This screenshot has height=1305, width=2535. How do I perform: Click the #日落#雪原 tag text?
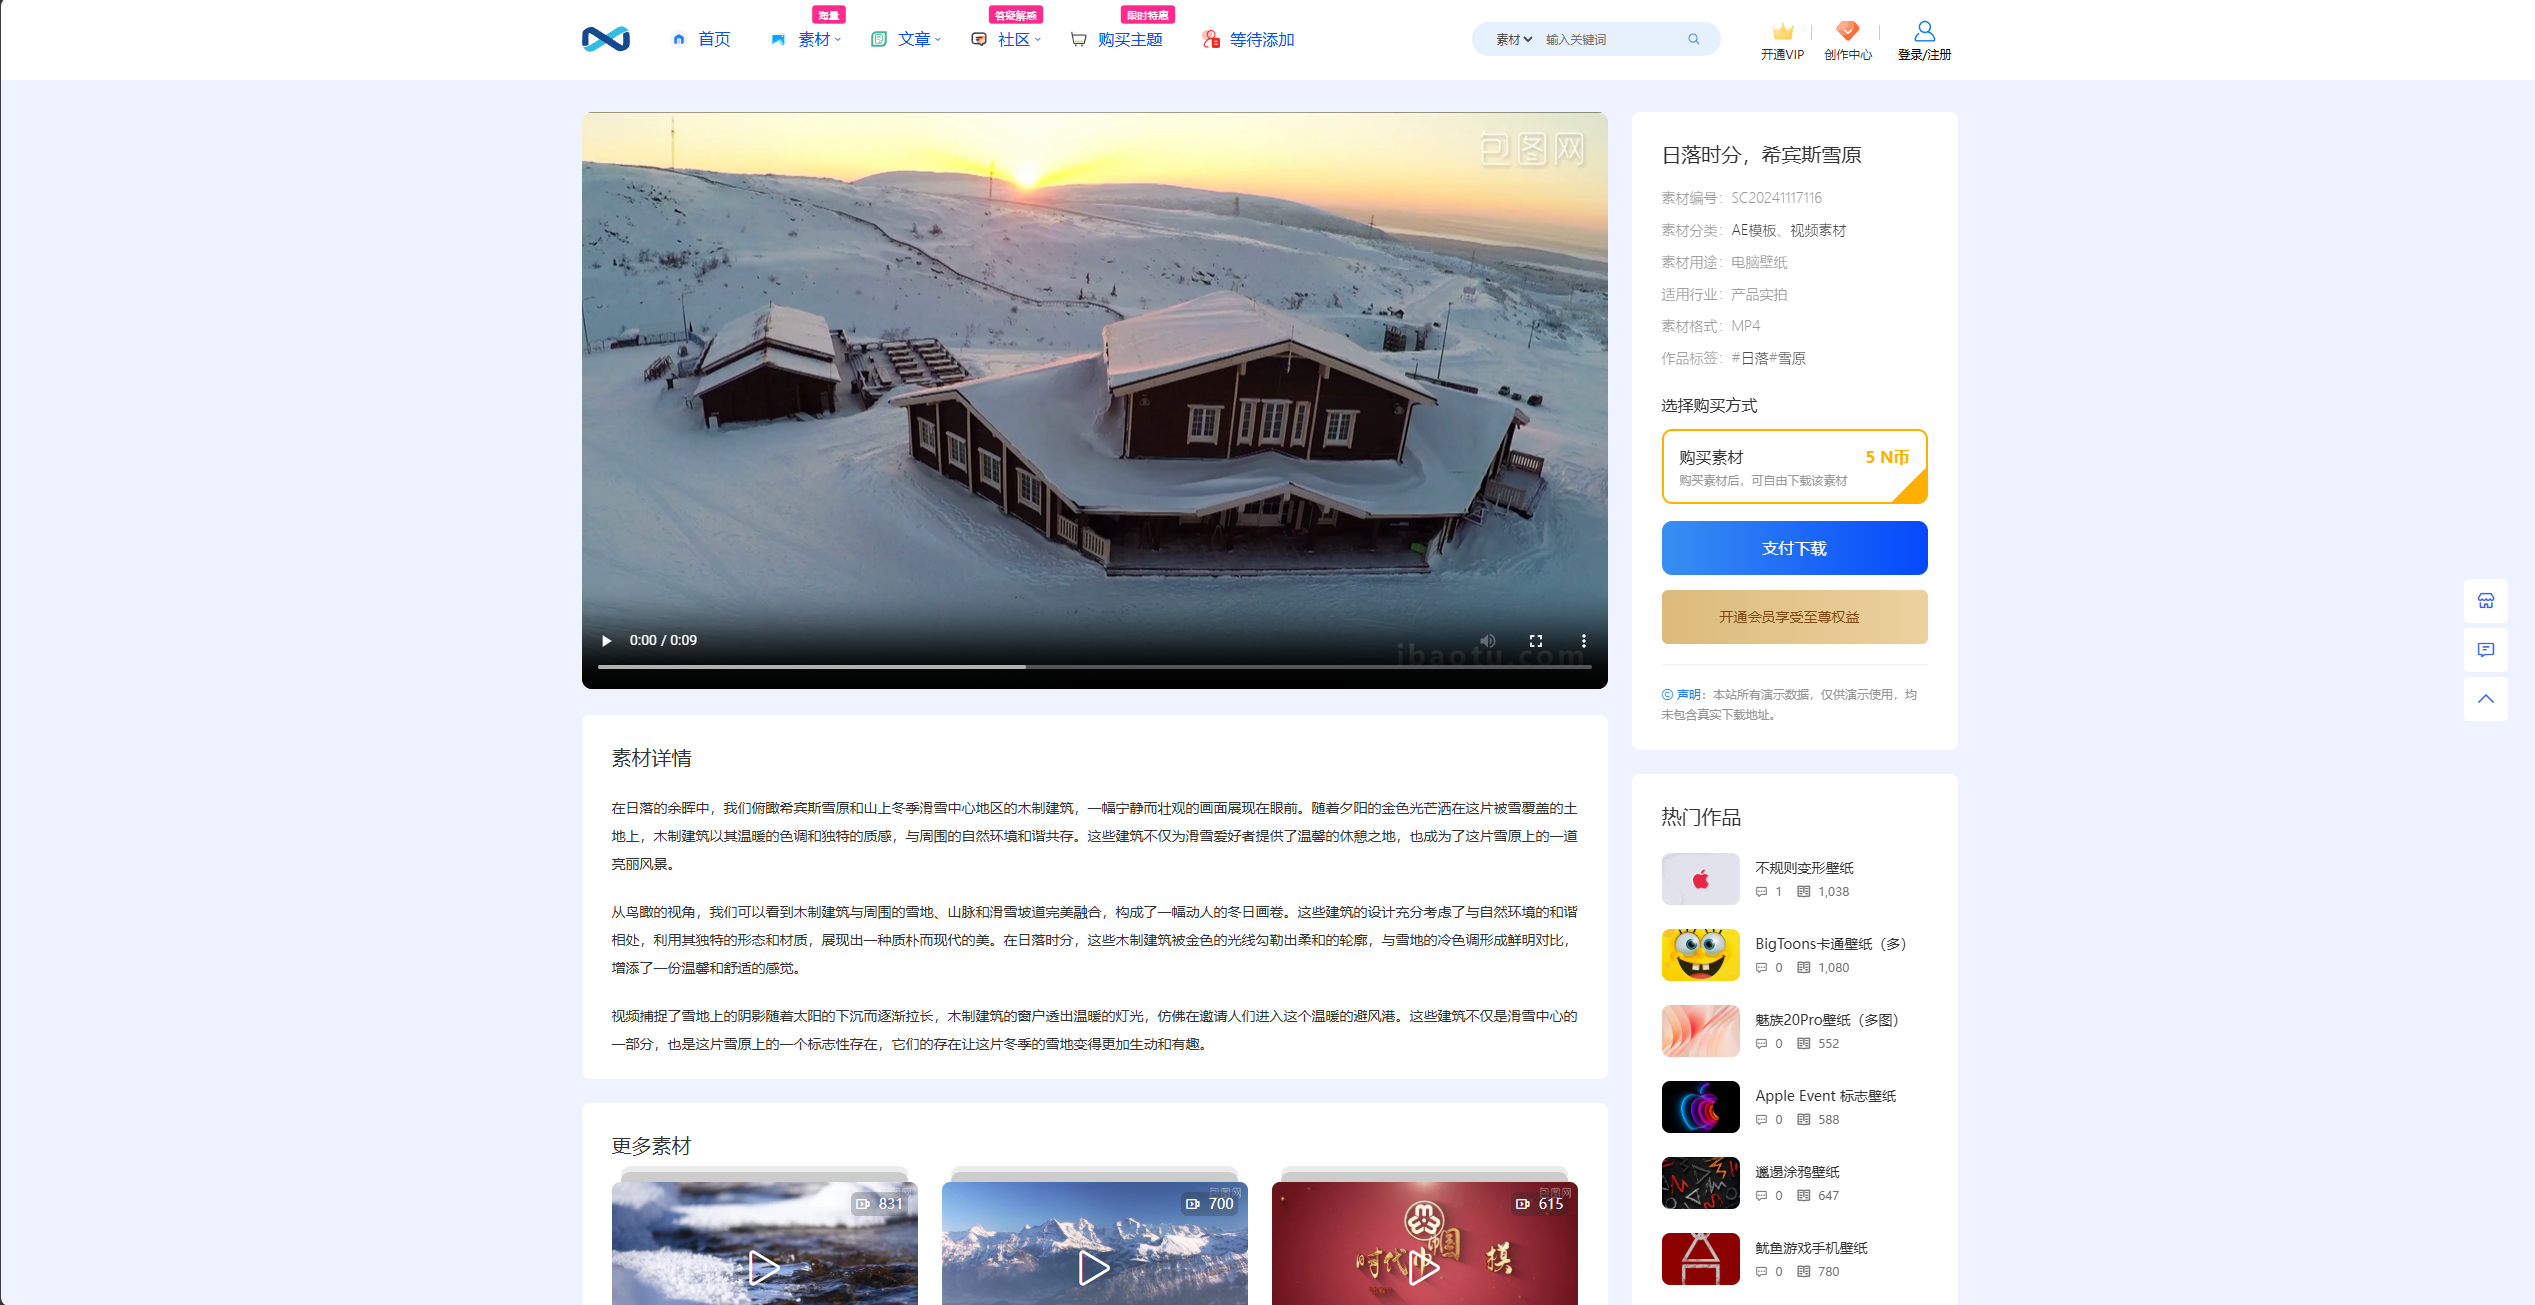[1768, 358]
